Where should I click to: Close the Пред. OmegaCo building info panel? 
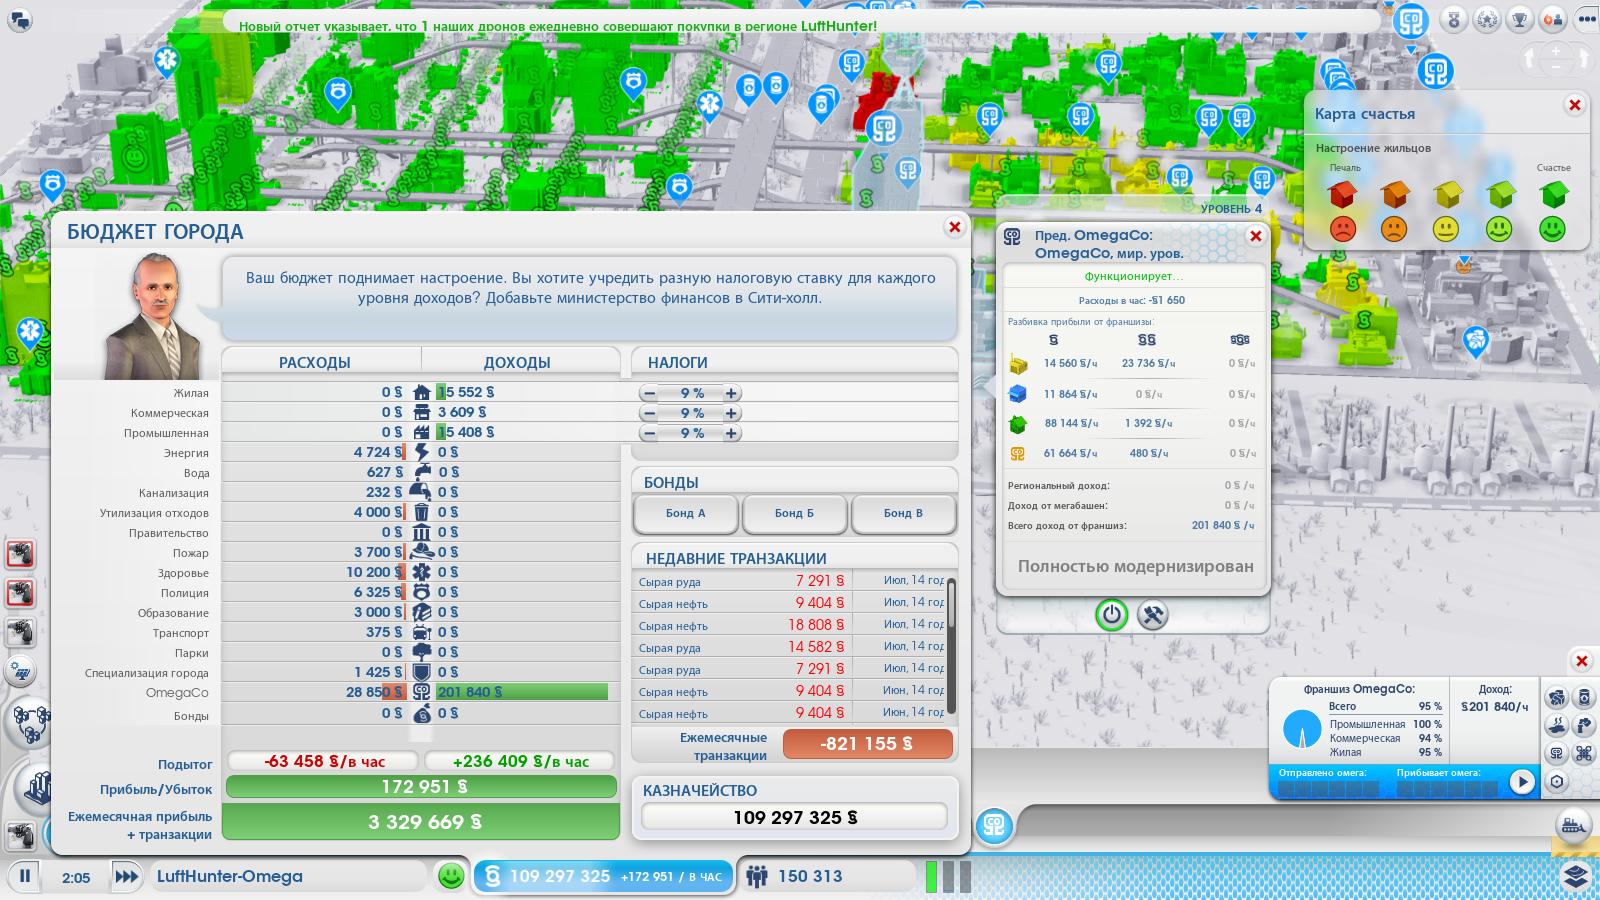coord(1256,236)
